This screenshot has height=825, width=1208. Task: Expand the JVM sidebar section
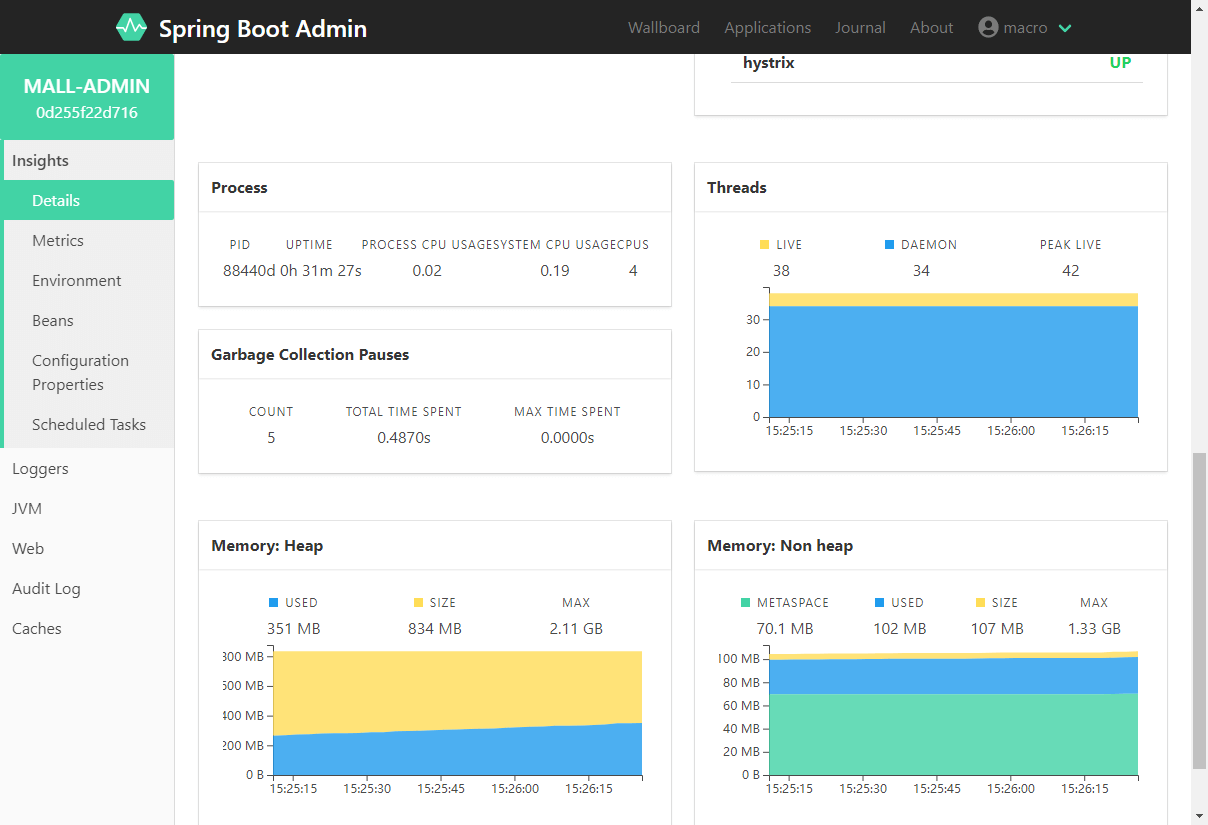[27, 509]
